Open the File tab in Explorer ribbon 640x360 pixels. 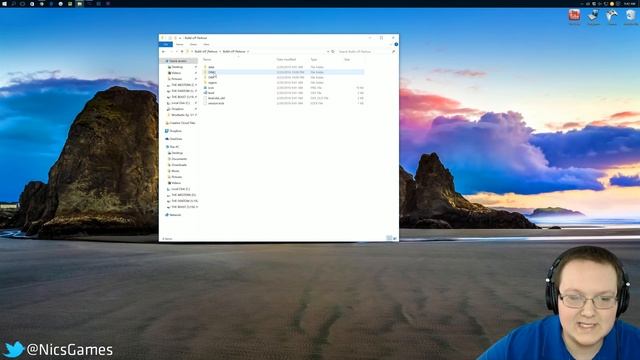click(x=166, y=44)
